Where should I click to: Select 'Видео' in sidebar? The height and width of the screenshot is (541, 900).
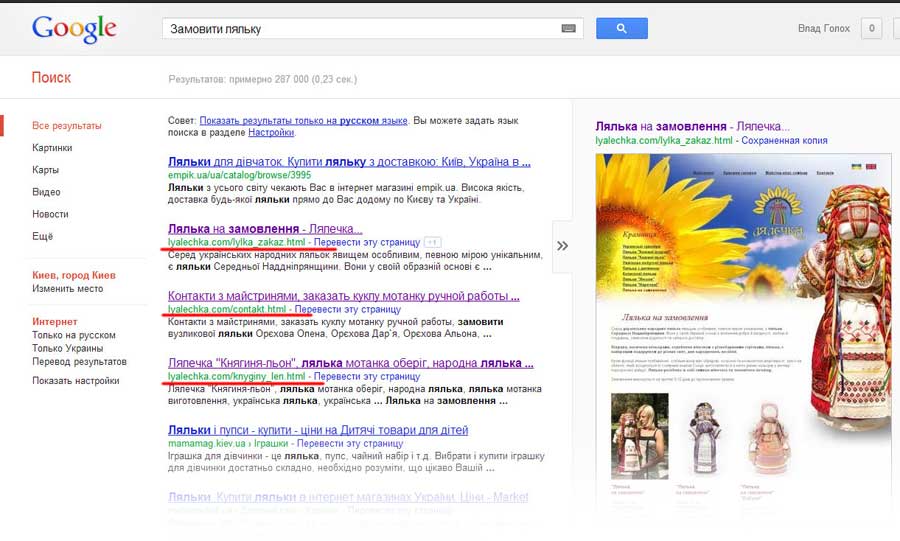click(x=46, y=192)
